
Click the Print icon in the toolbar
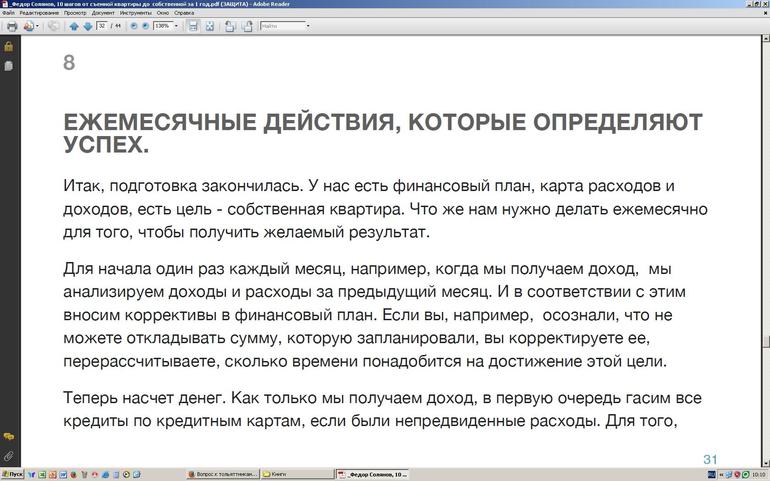click(x=12, y=26)
